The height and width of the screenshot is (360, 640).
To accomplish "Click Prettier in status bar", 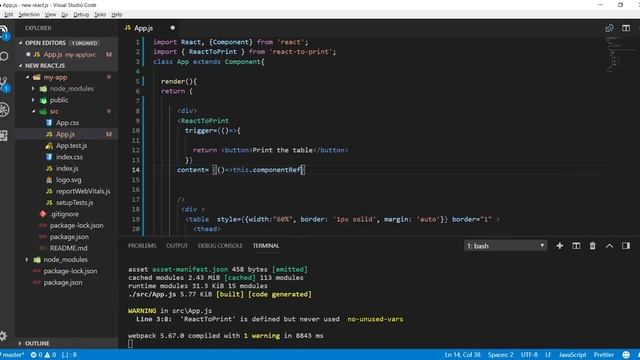I will [x=604, y=355].
